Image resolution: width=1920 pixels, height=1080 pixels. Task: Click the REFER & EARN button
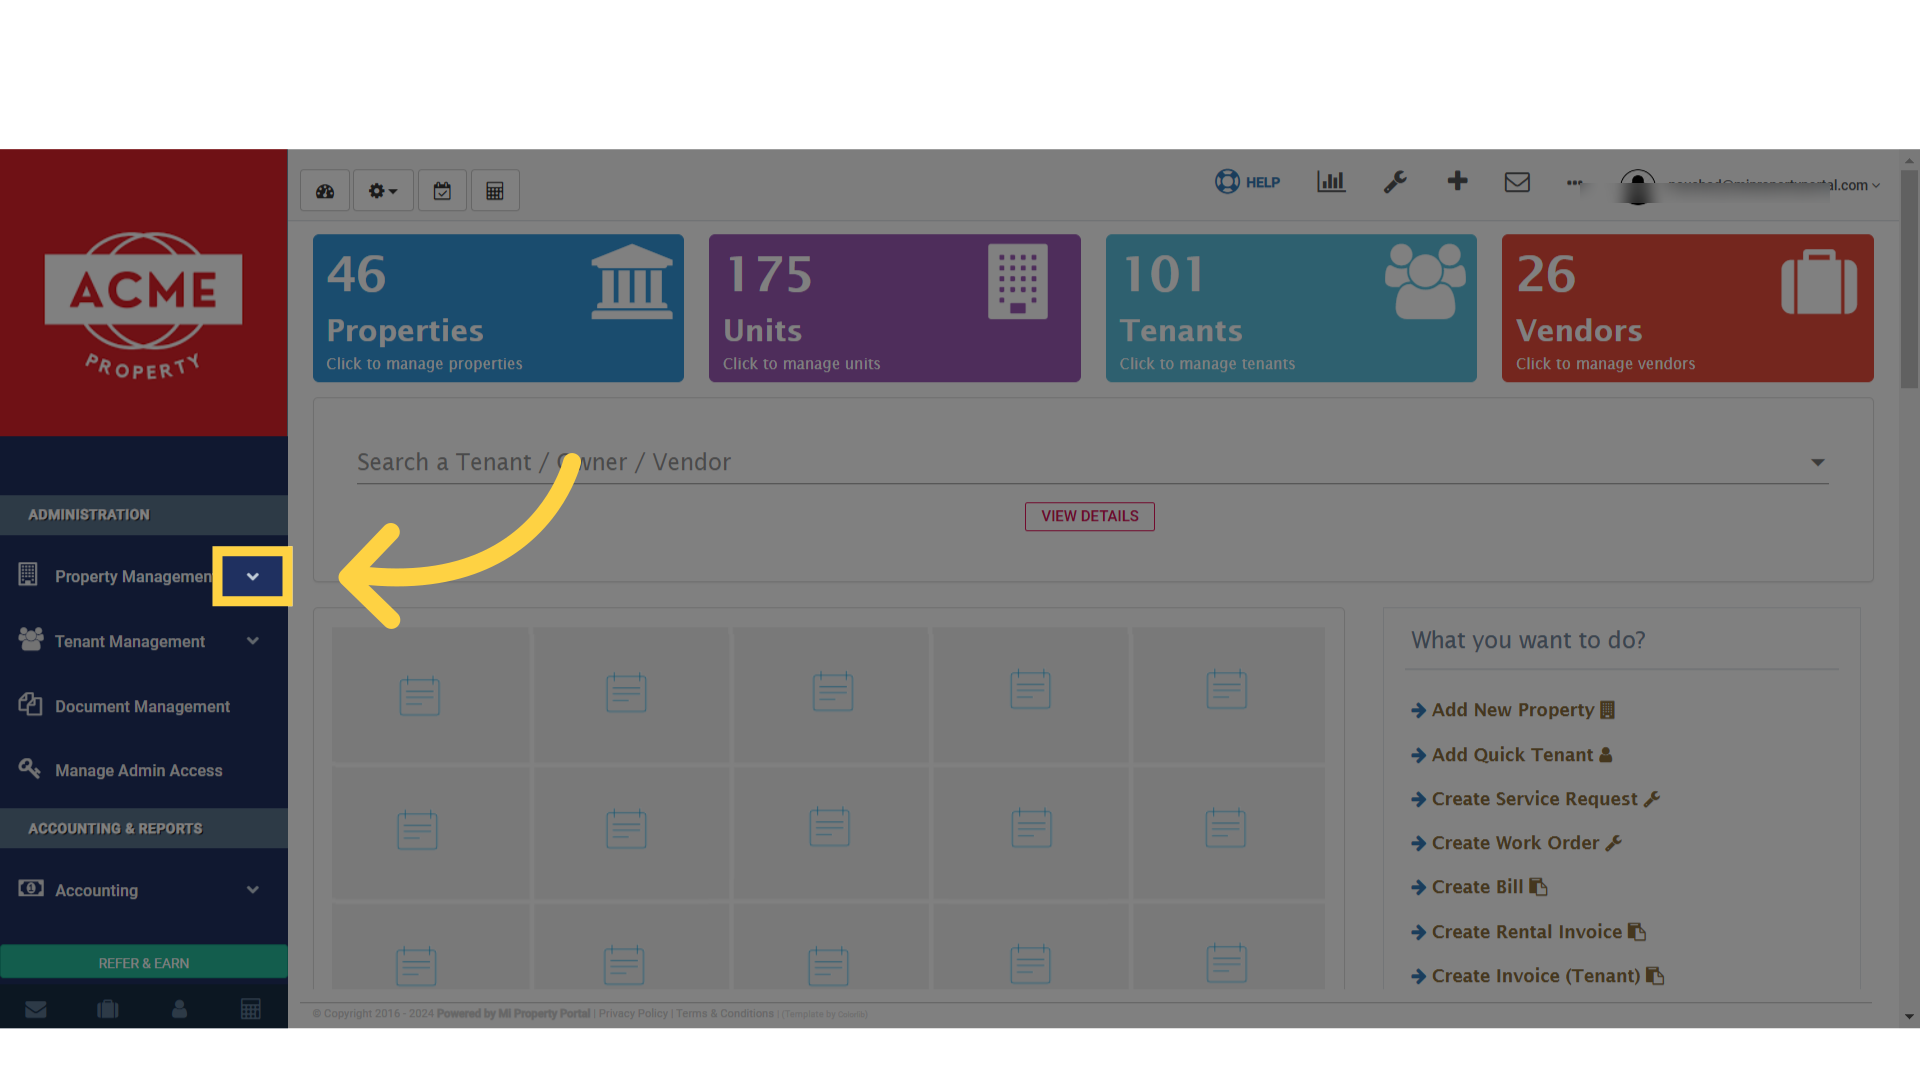(144, 962)
